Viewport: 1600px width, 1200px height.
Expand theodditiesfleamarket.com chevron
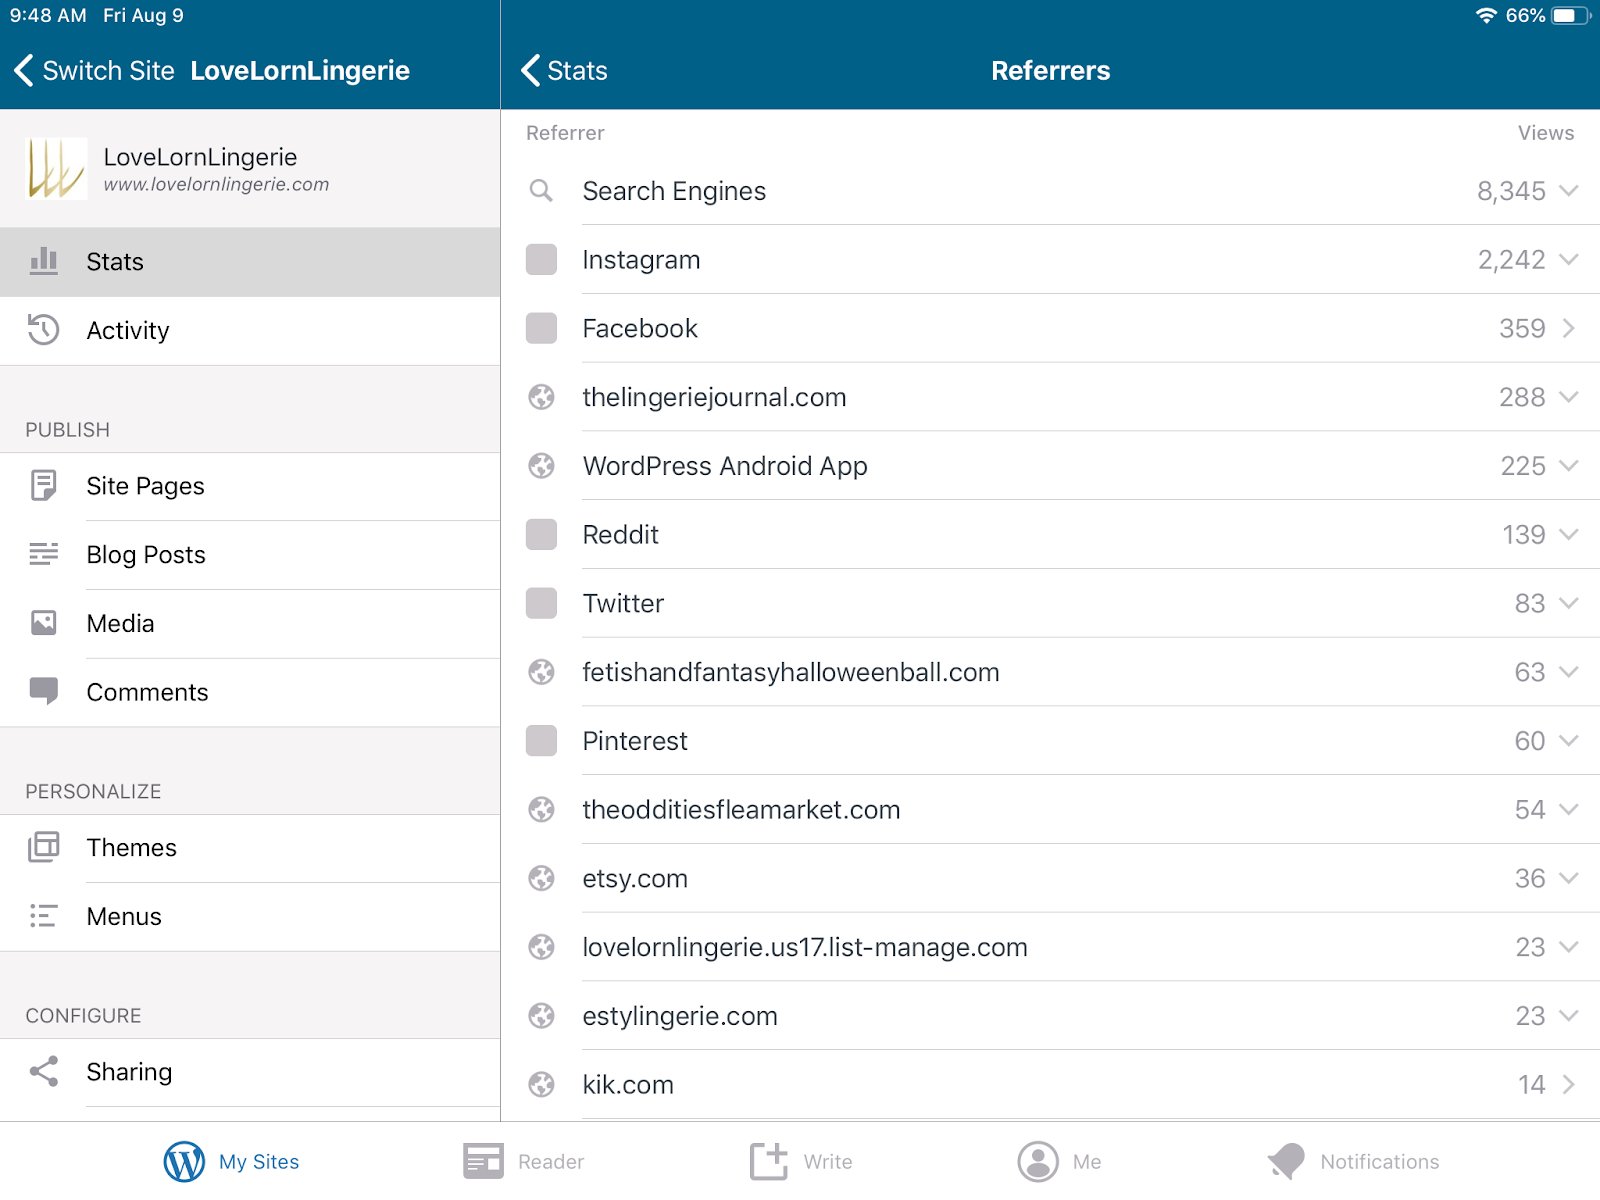click(x=1568, y=809)
